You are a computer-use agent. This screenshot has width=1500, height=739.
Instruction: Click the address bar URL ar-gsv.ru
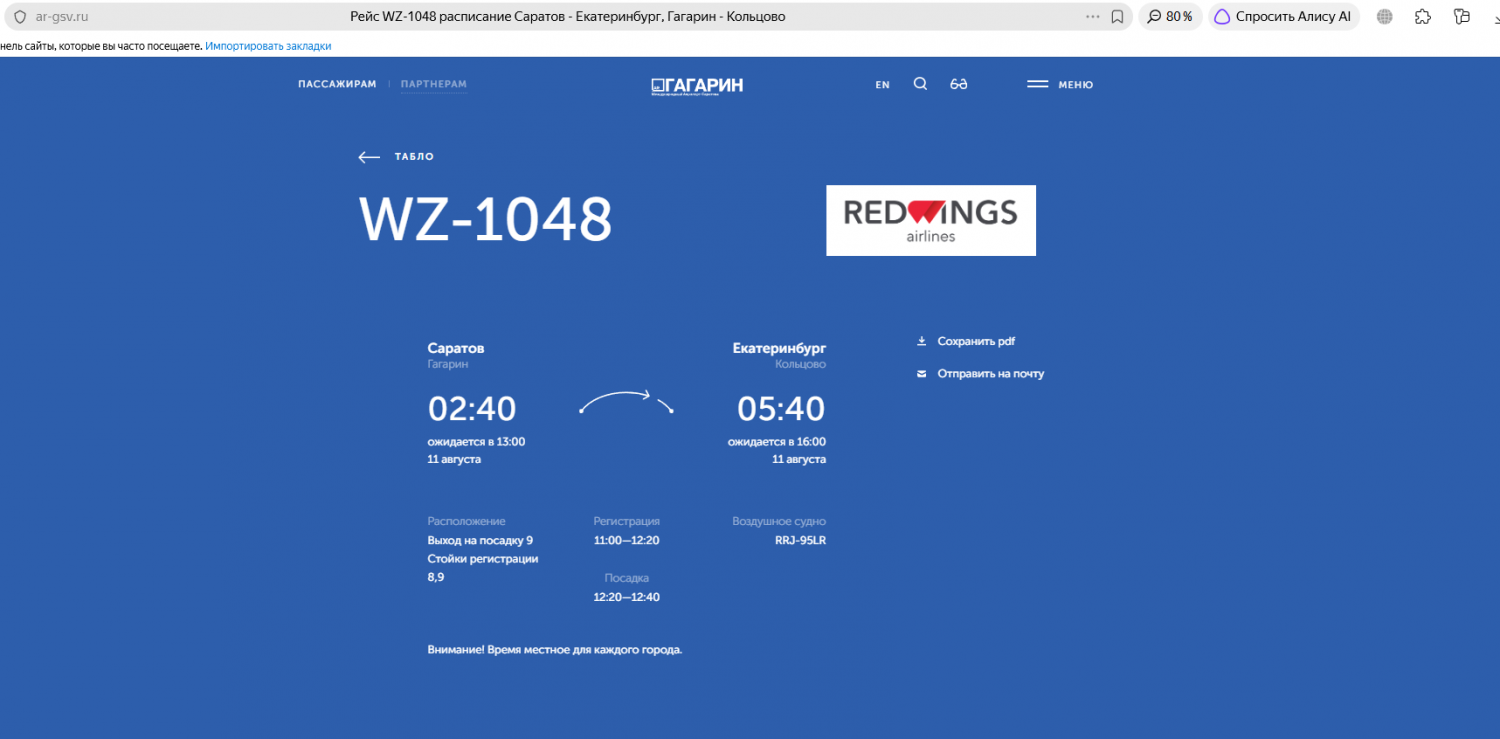pos(62,17)
